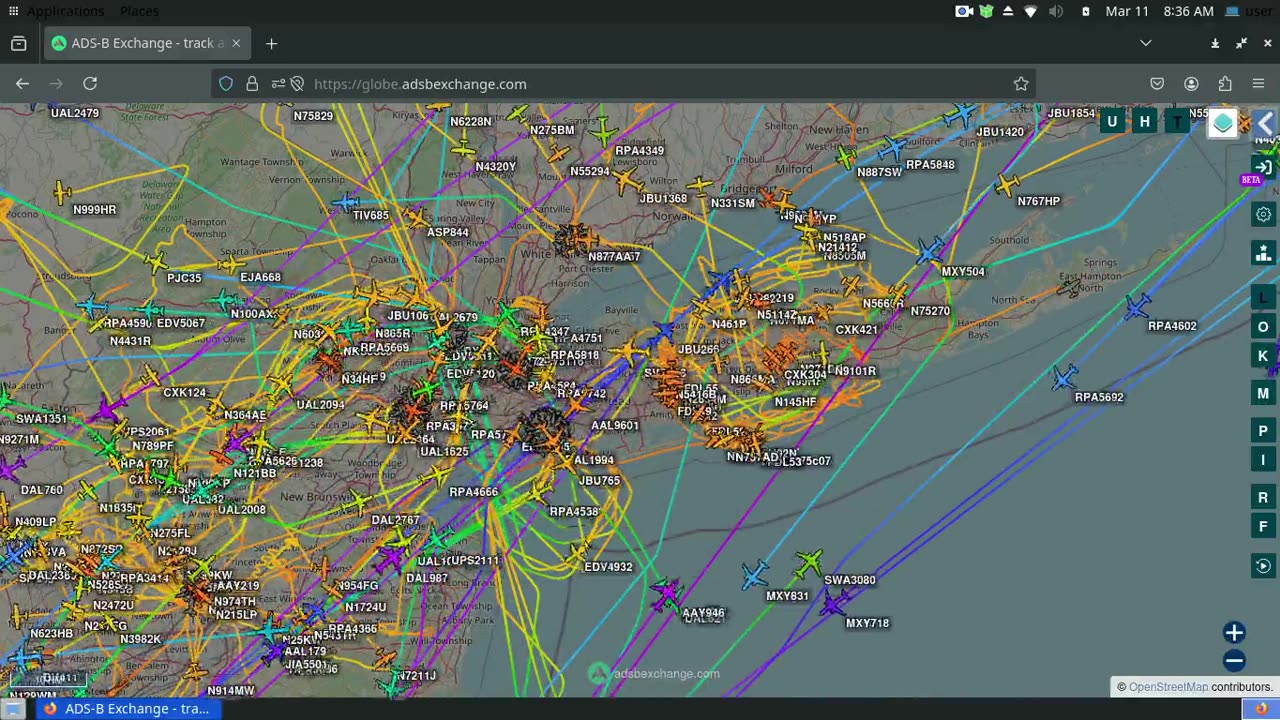The height and width of the screenshot is (720, 1280).
Task: Click the F filter option button
Action: 1263,526
